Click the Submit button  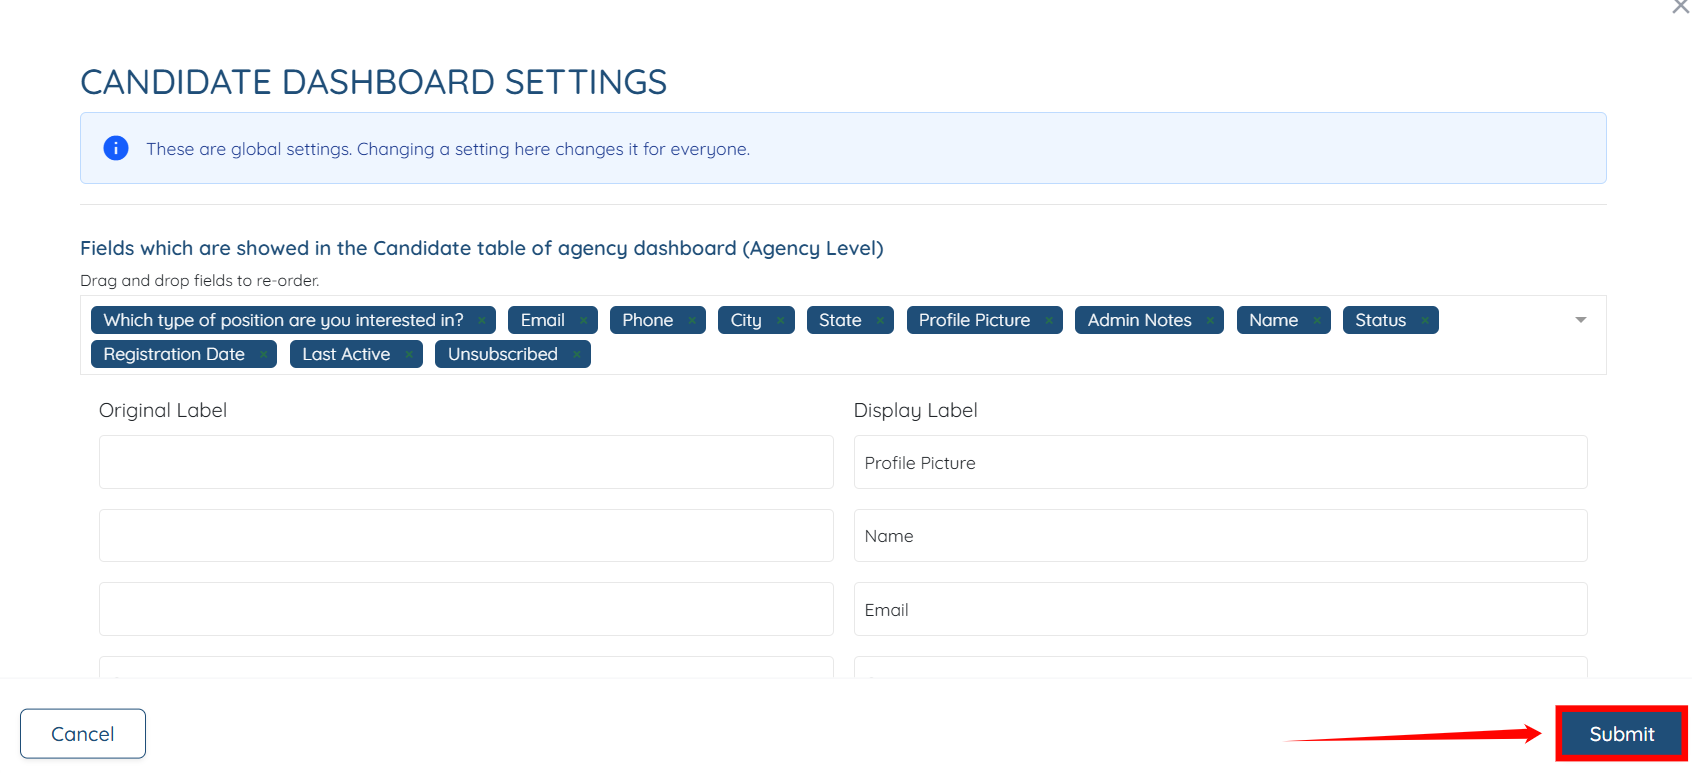(1621, 734)
